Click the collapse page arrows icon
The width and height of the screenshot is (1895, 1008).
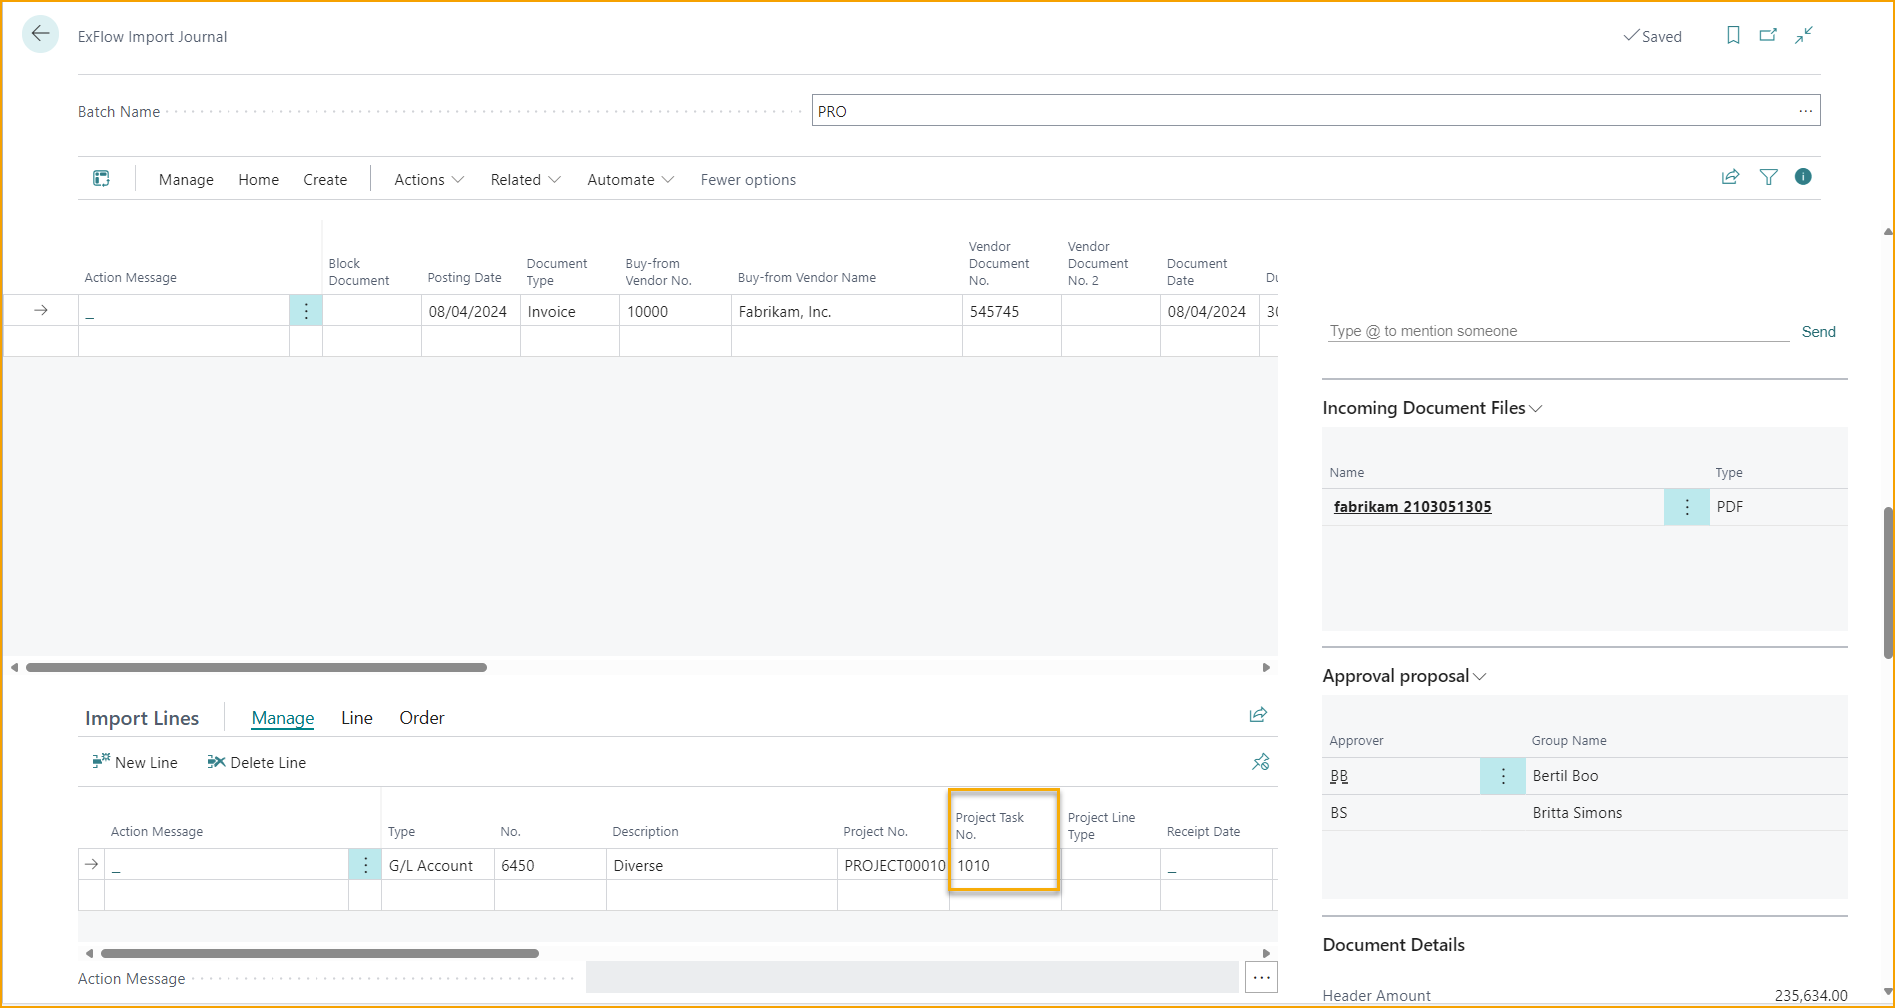point(1804,36)
